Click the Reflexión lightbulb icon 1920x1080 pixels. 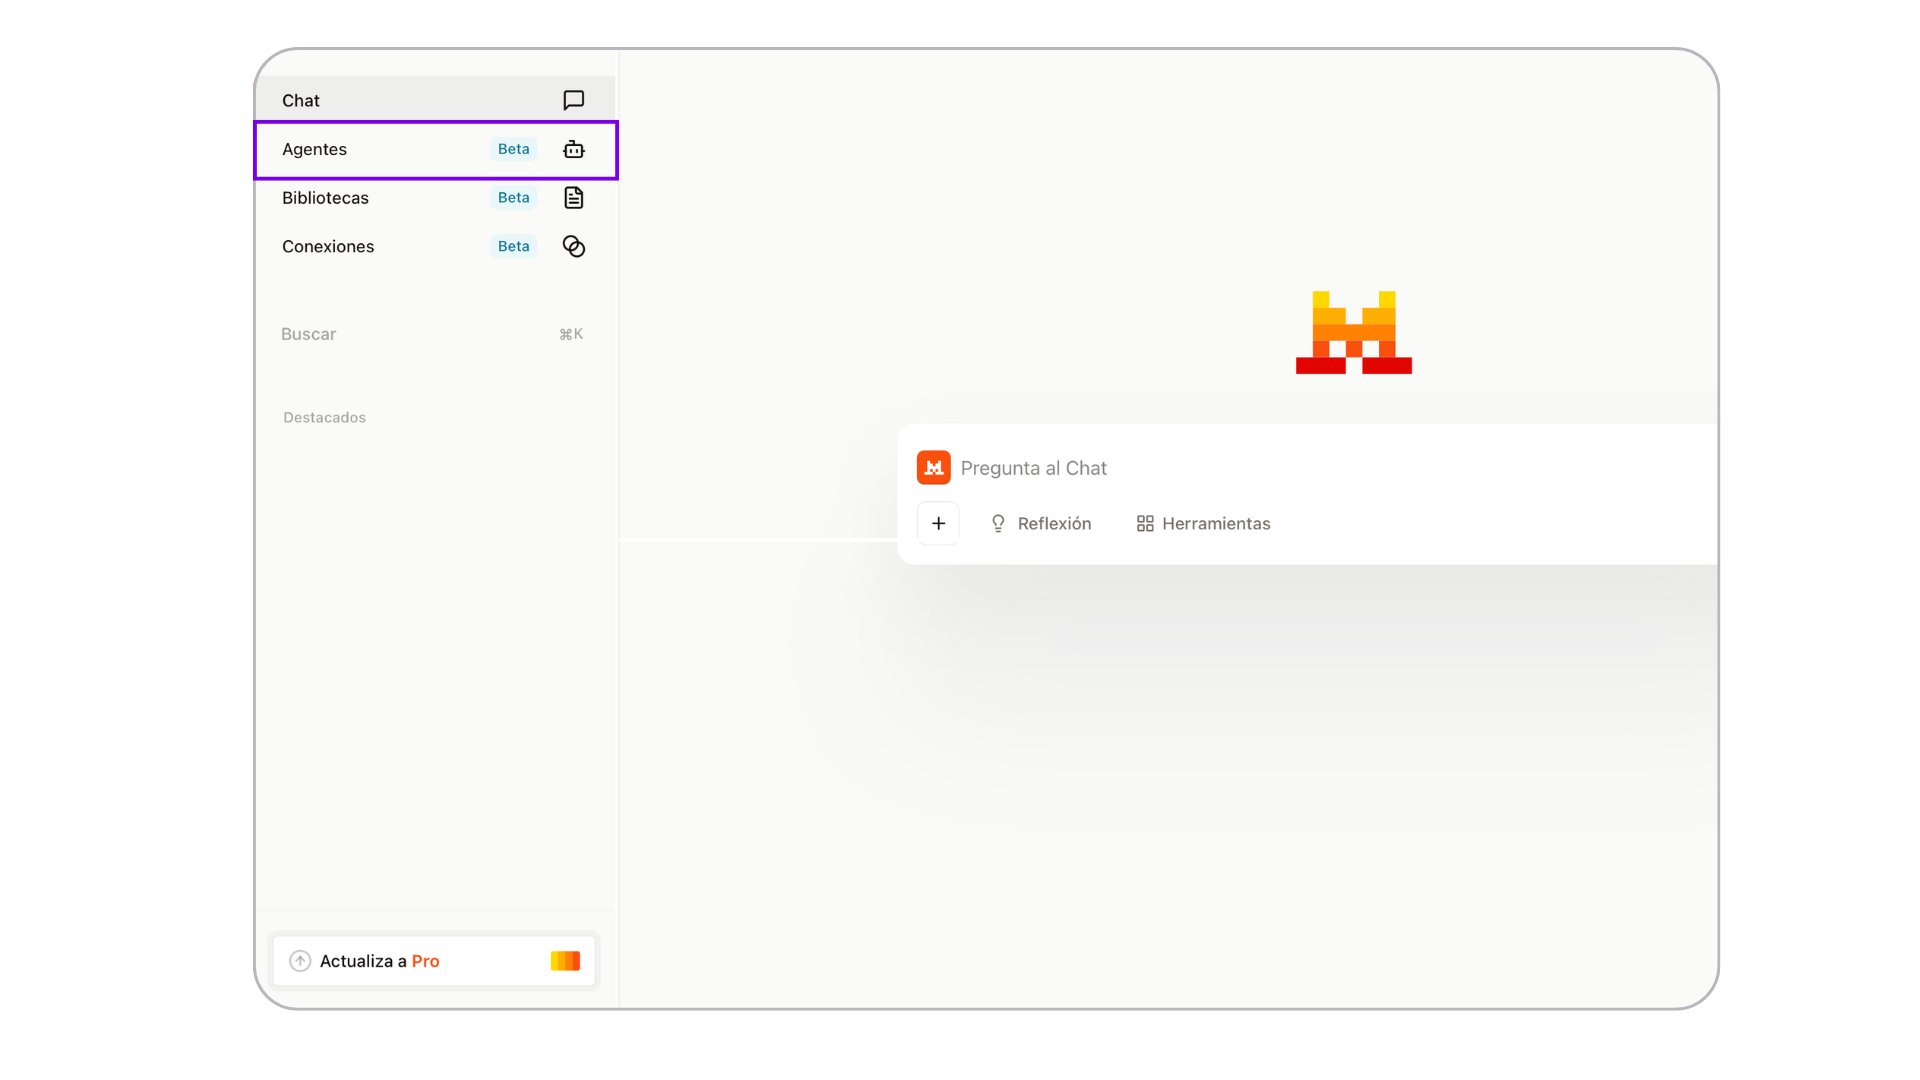pyautogui.click(x=998, y=524)
